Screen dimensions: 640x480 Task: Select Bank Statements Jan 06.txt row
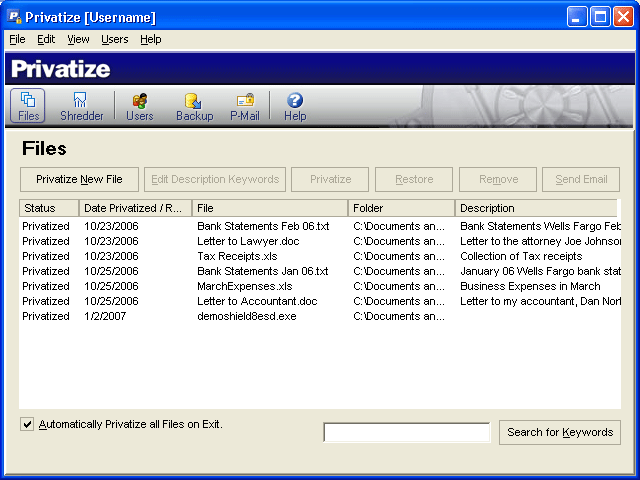click(x=320, y=271)
